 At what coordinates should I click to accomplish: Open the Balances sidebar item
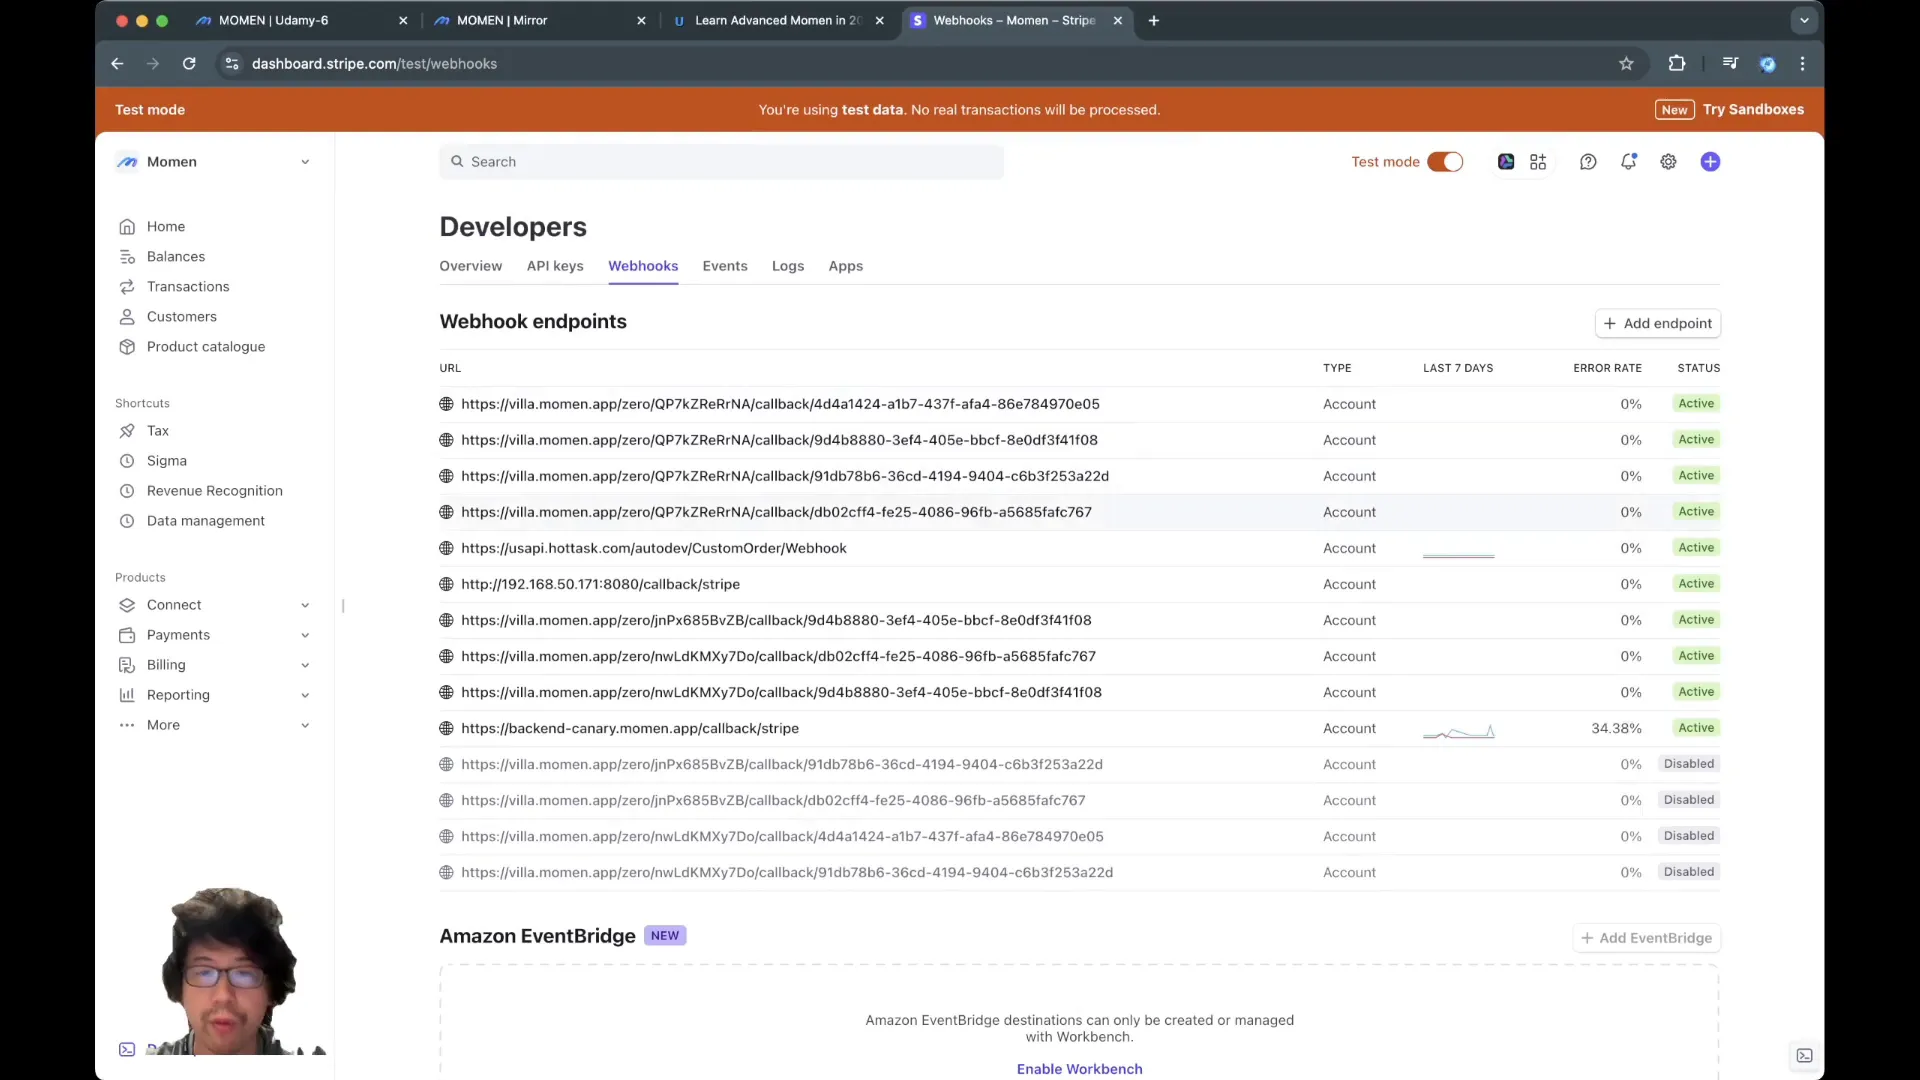coord(175,257)
